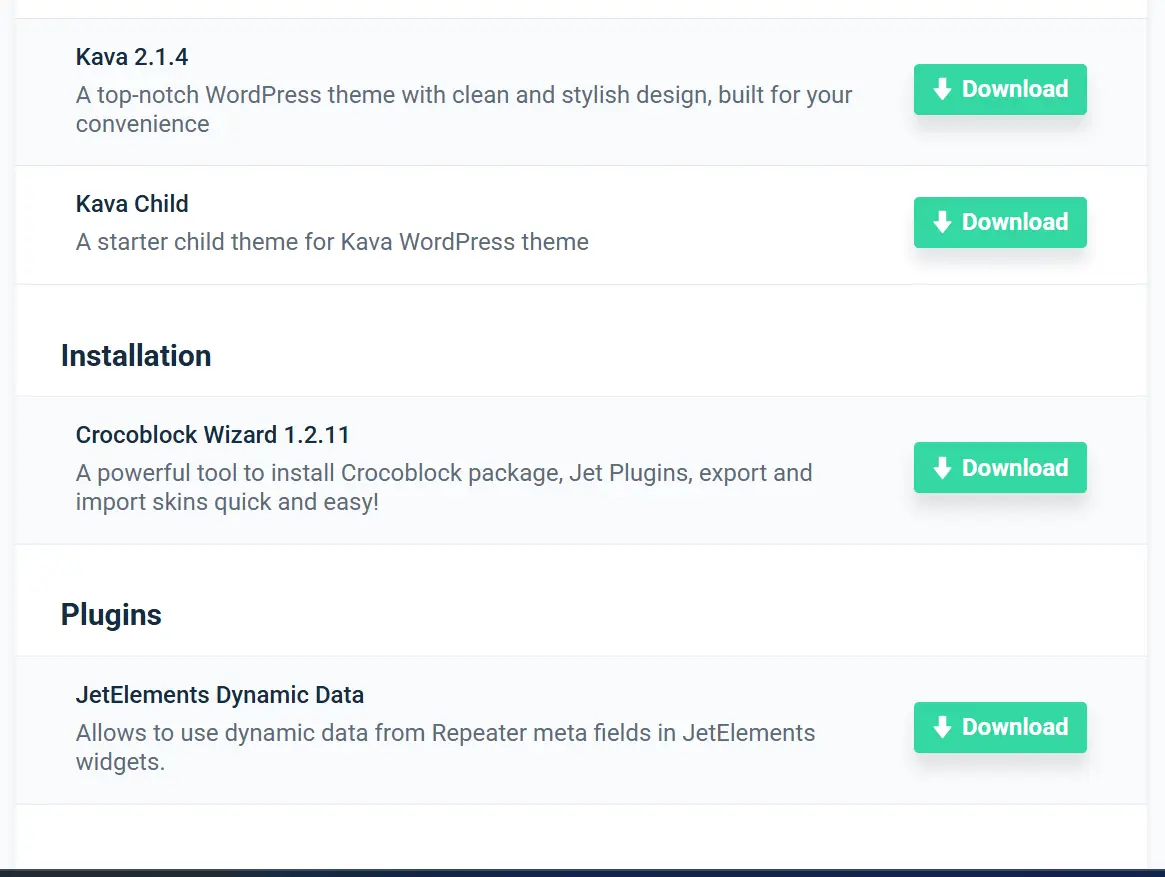Click the empty area below the JetElements row
Viewport: 1165px width, 877px height.
click(x=580, y=835)
